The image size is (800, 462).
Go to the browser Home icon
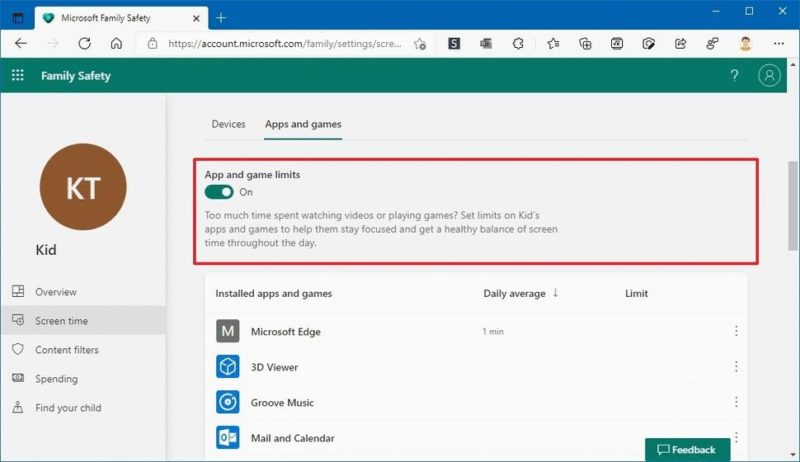click(117, 44)
